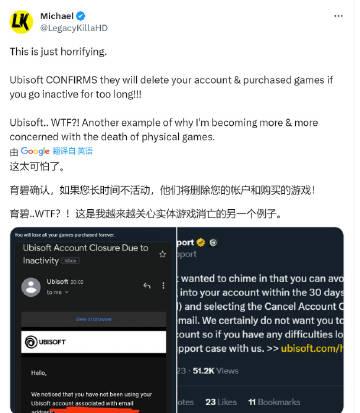
Task: Click the blue verified badge next to Michael
Action: [81, 16]
